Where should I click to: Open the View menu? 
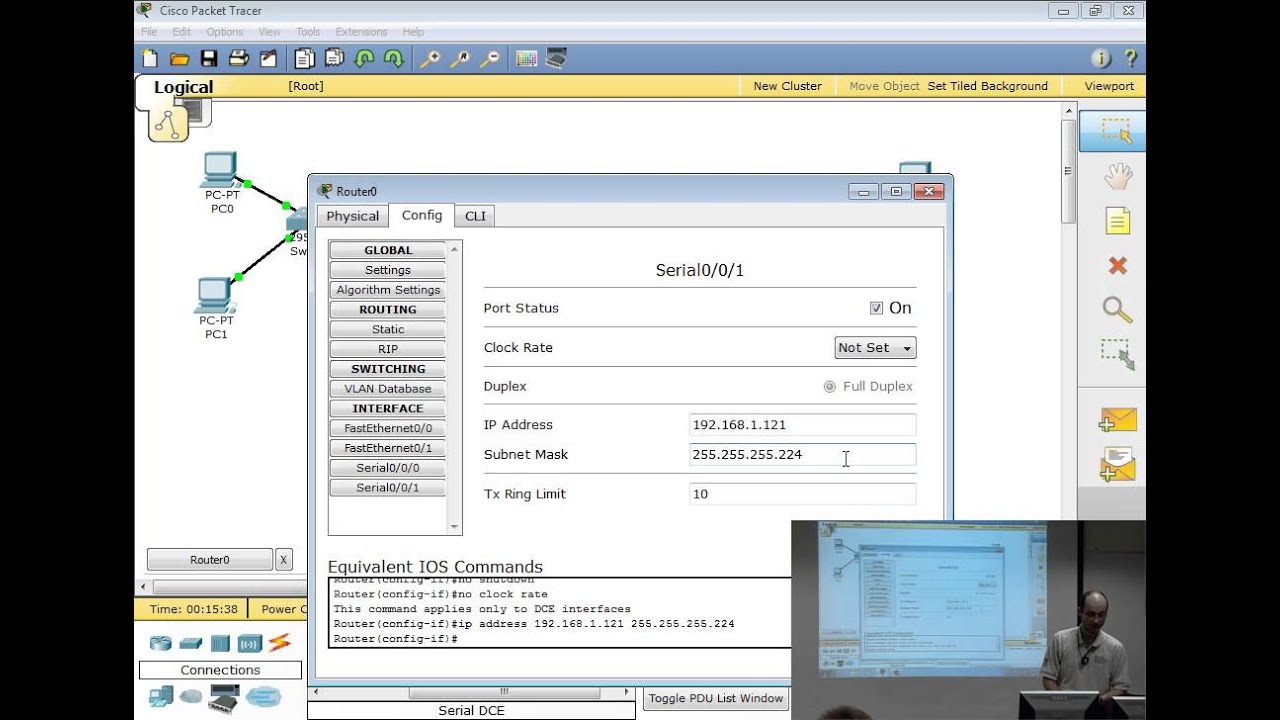[x=270, y=32]
